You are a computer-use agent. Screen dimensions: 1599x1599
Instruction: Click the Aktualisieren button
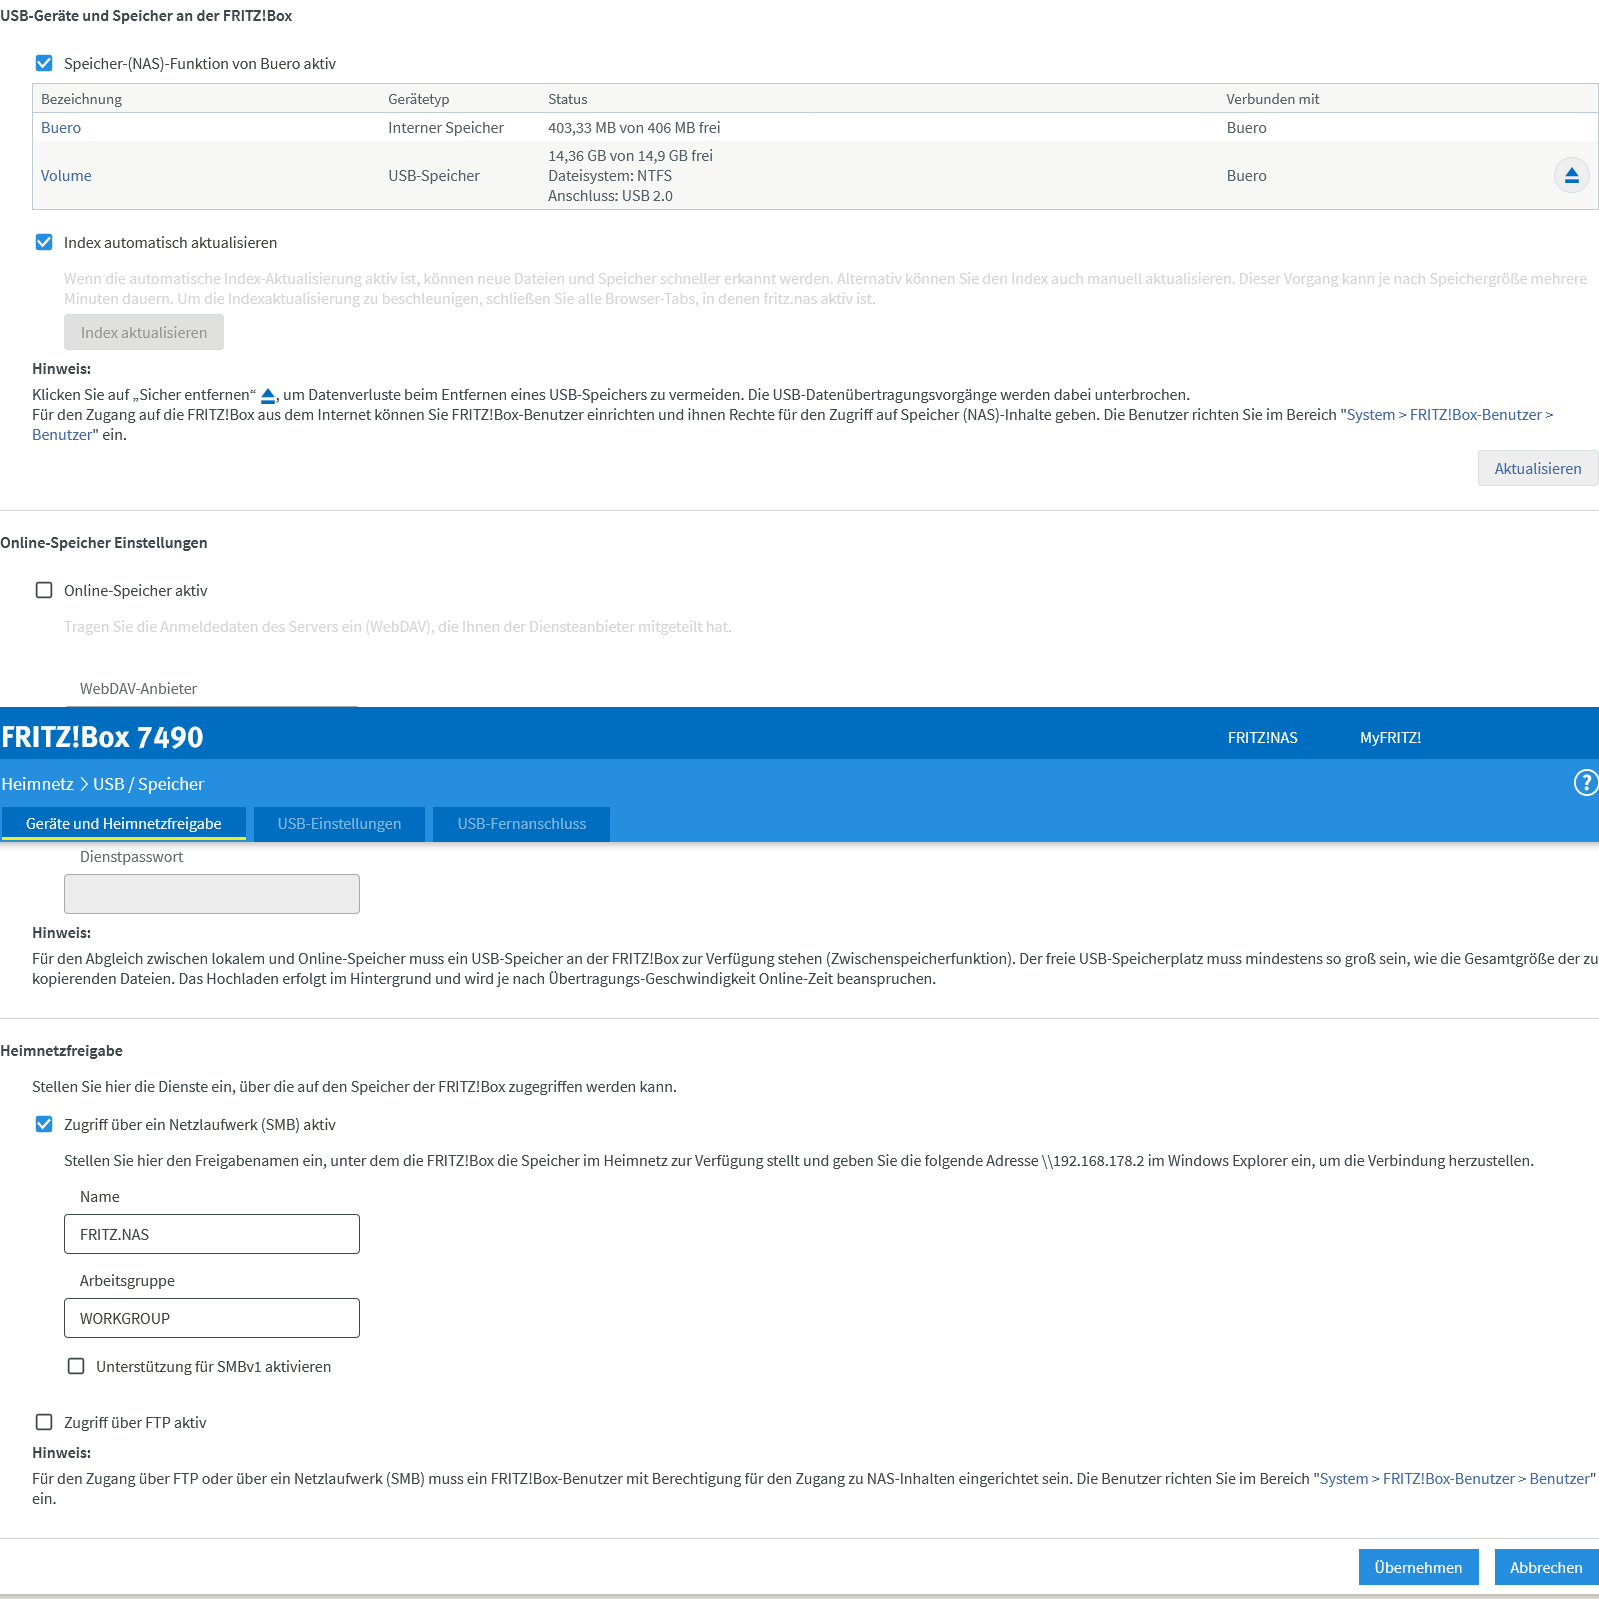coord(1538,468)
